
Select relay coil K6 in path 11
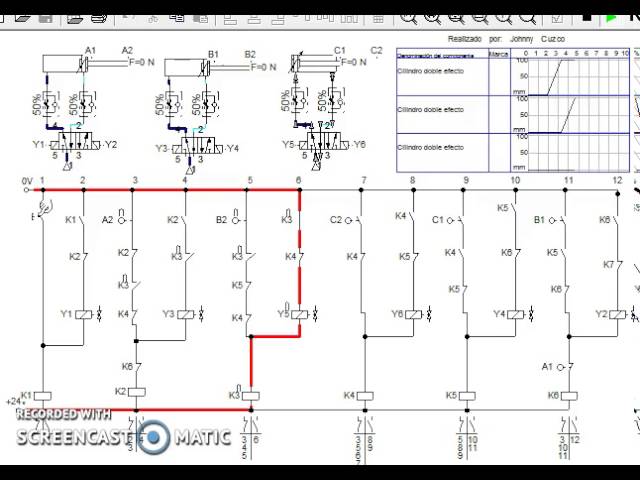click(569, 396)
